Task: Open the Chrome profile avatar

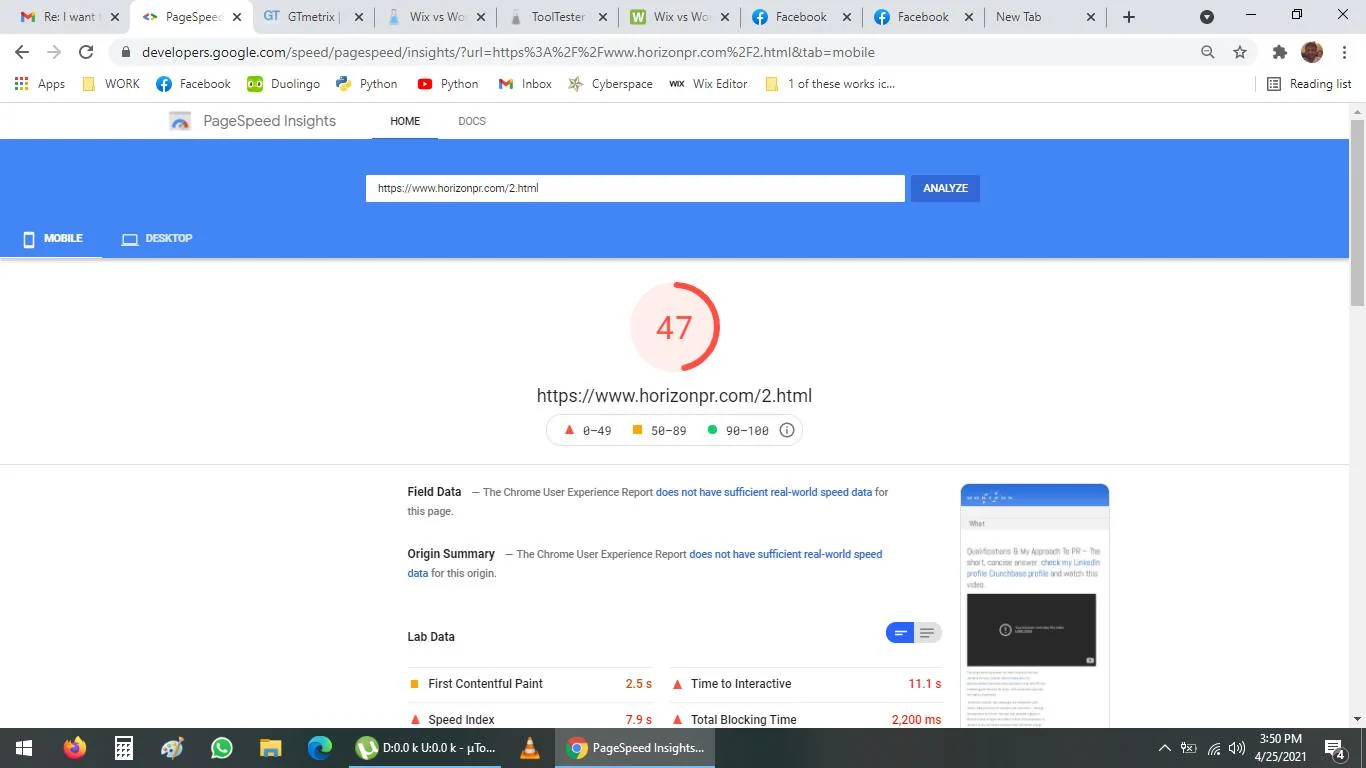Action: point(1312,52)
